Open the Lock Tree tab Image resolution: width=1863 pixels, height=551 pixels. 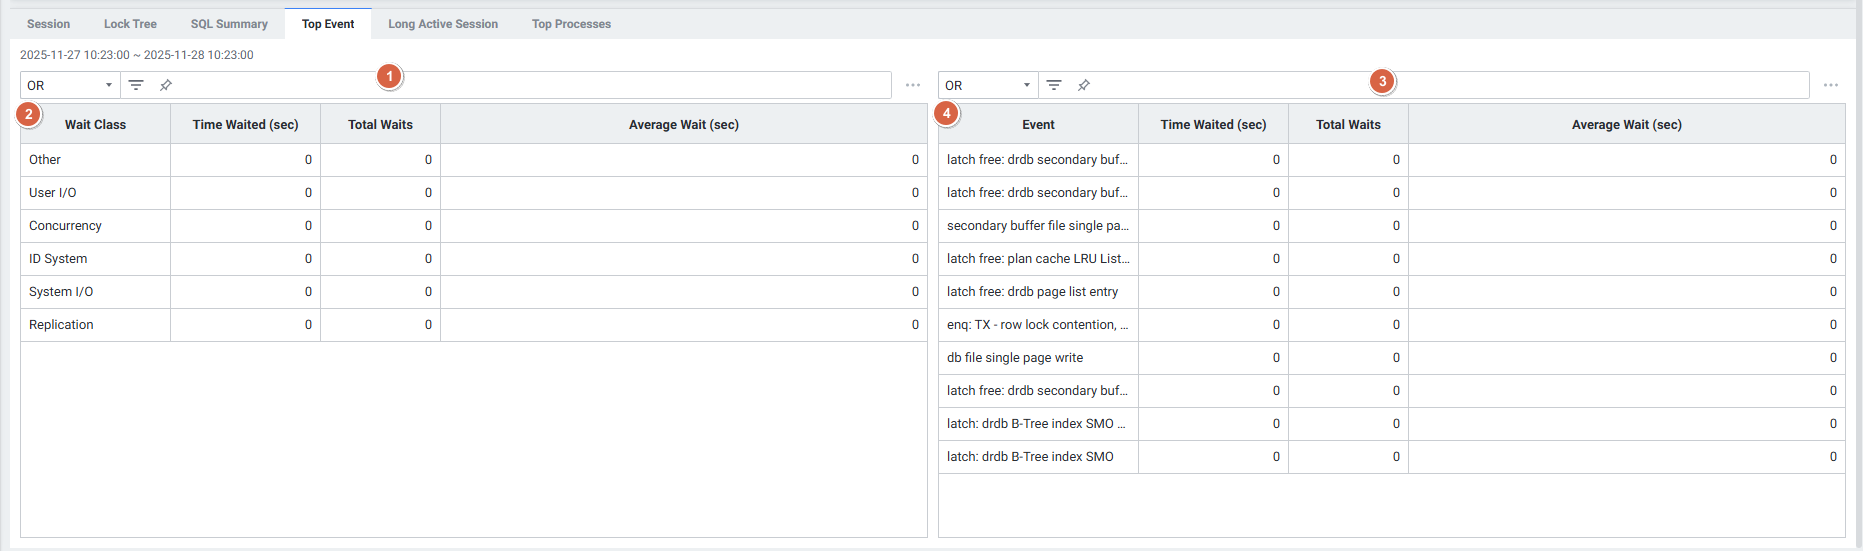point(130,24)
